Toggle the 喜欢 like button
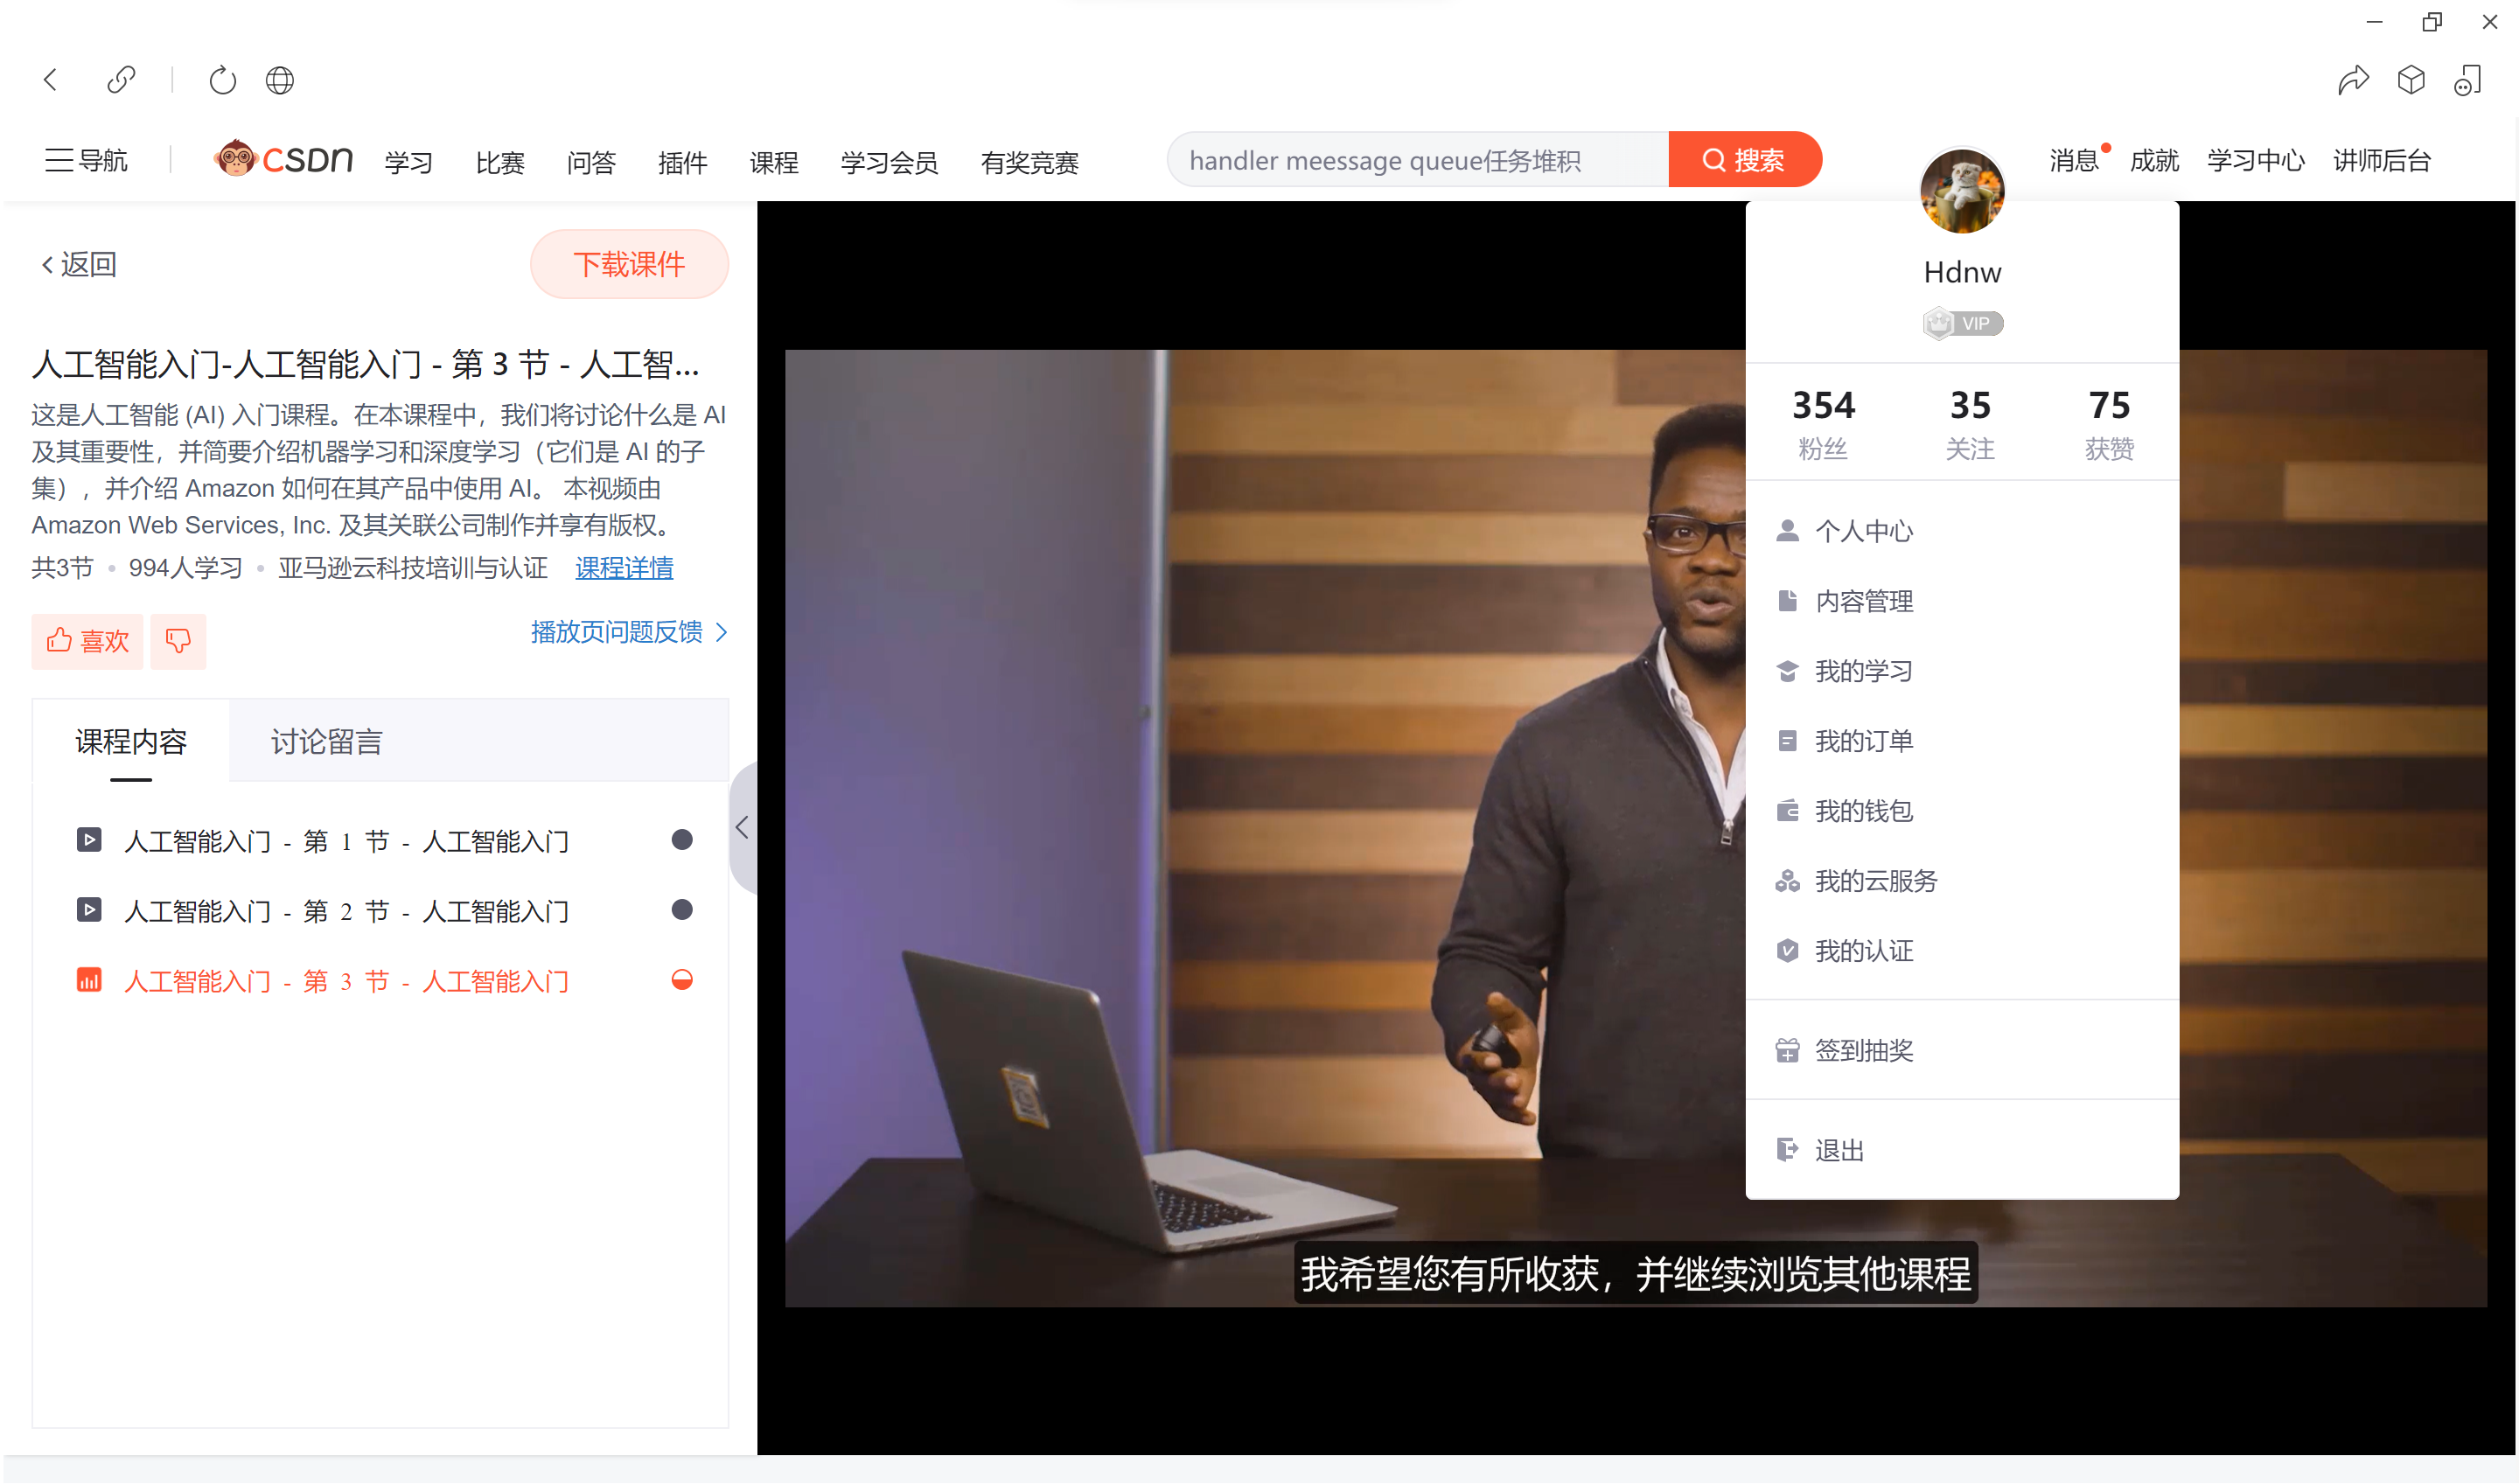The image size is (2519, 1484). click(88, 641)
